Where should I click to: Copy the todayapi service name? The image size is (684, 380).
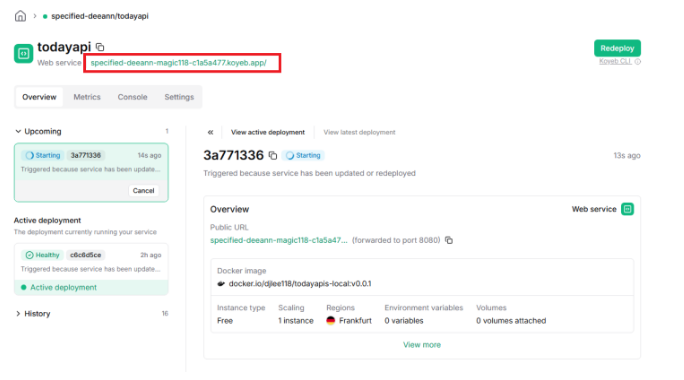(x=100, y=47)
